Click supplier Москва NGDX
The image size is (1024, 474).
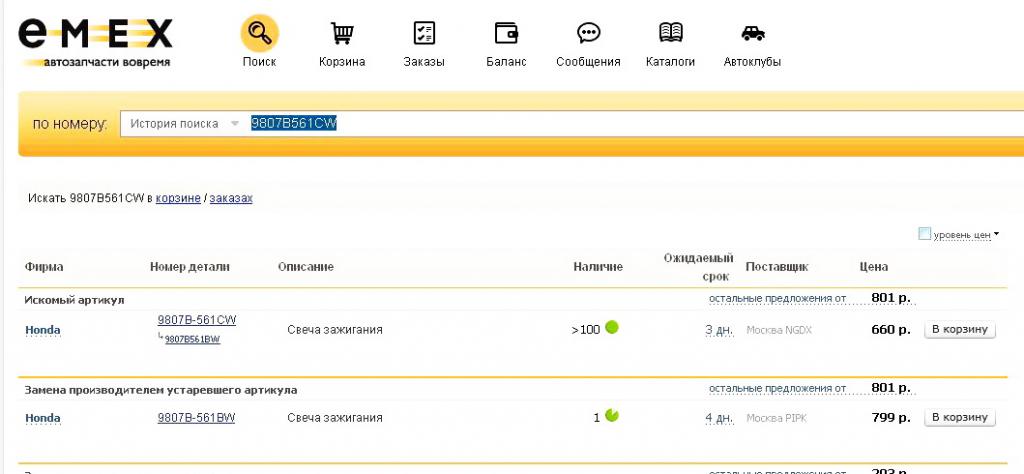point(778,330)
